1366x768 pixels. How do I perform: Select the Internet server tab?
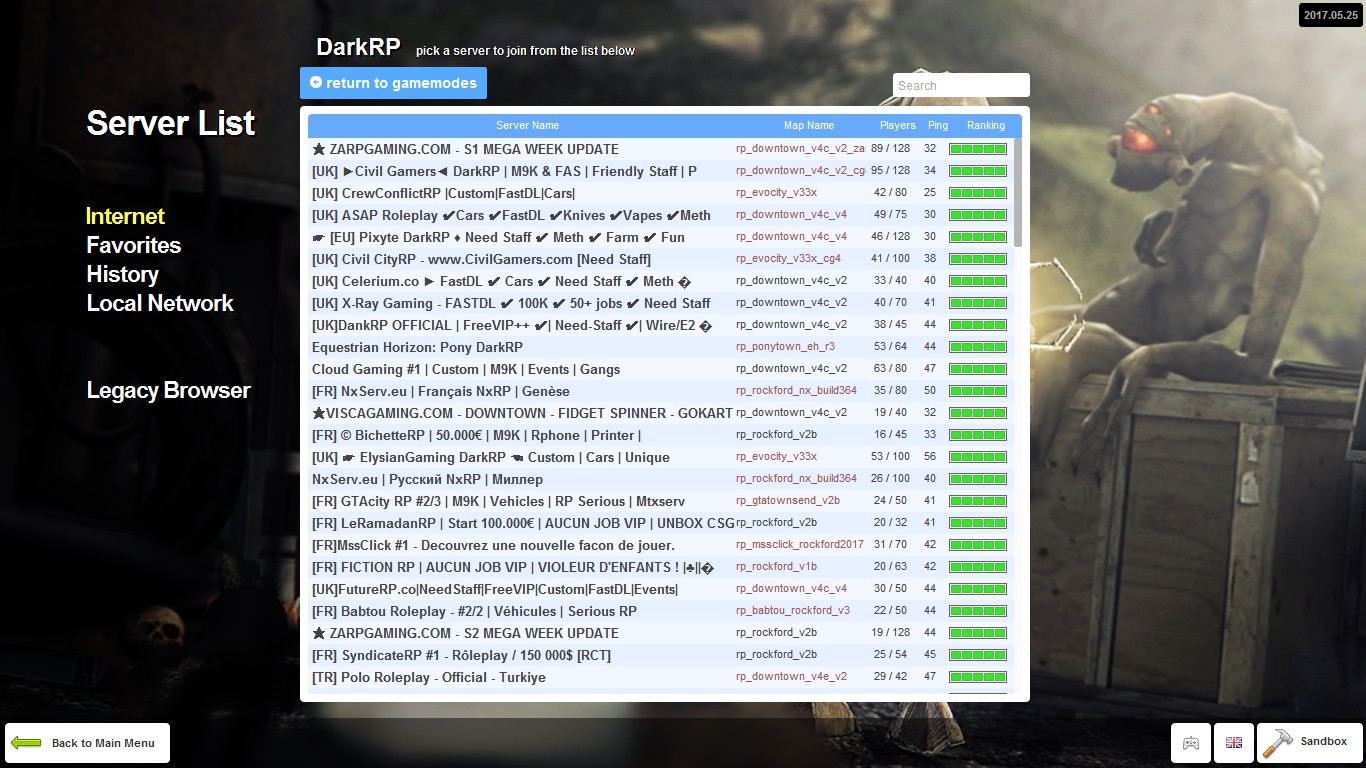(126, 216)
